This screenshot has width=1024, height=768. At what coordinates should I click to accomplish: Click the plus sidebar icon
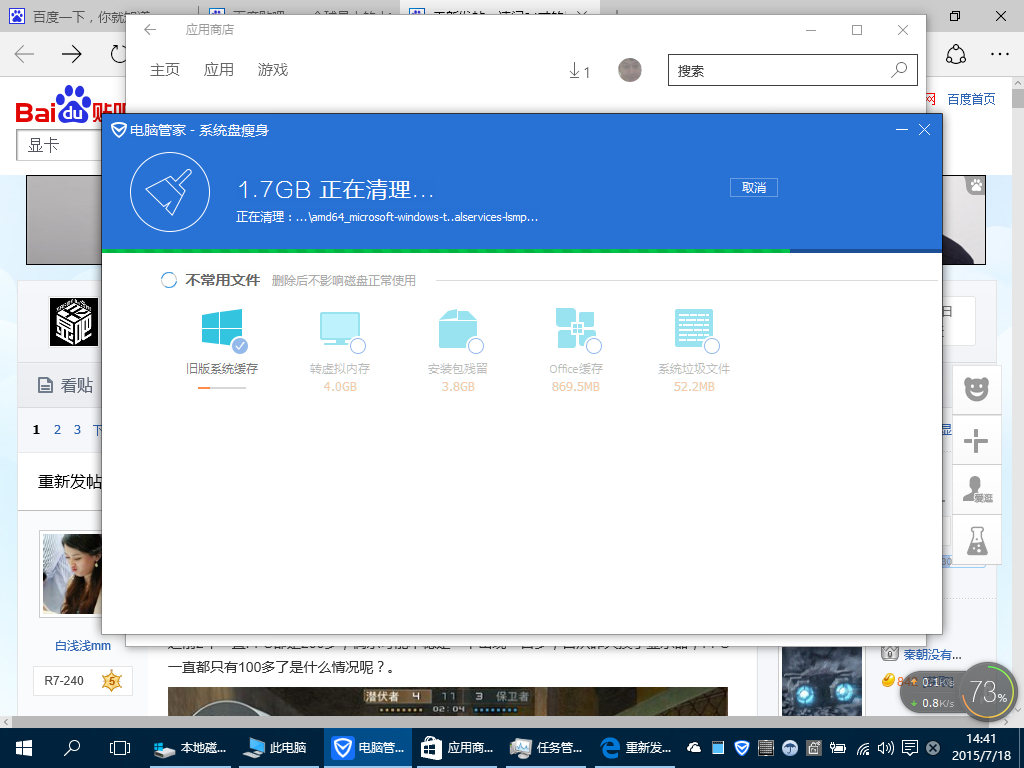[976, 440]
